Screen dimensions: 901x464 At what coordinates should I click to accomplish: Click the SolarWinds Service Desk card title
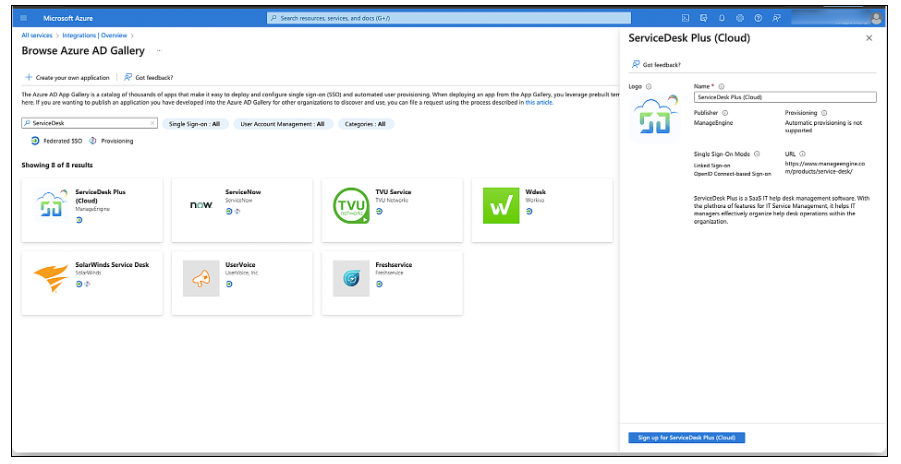point(112,264)
